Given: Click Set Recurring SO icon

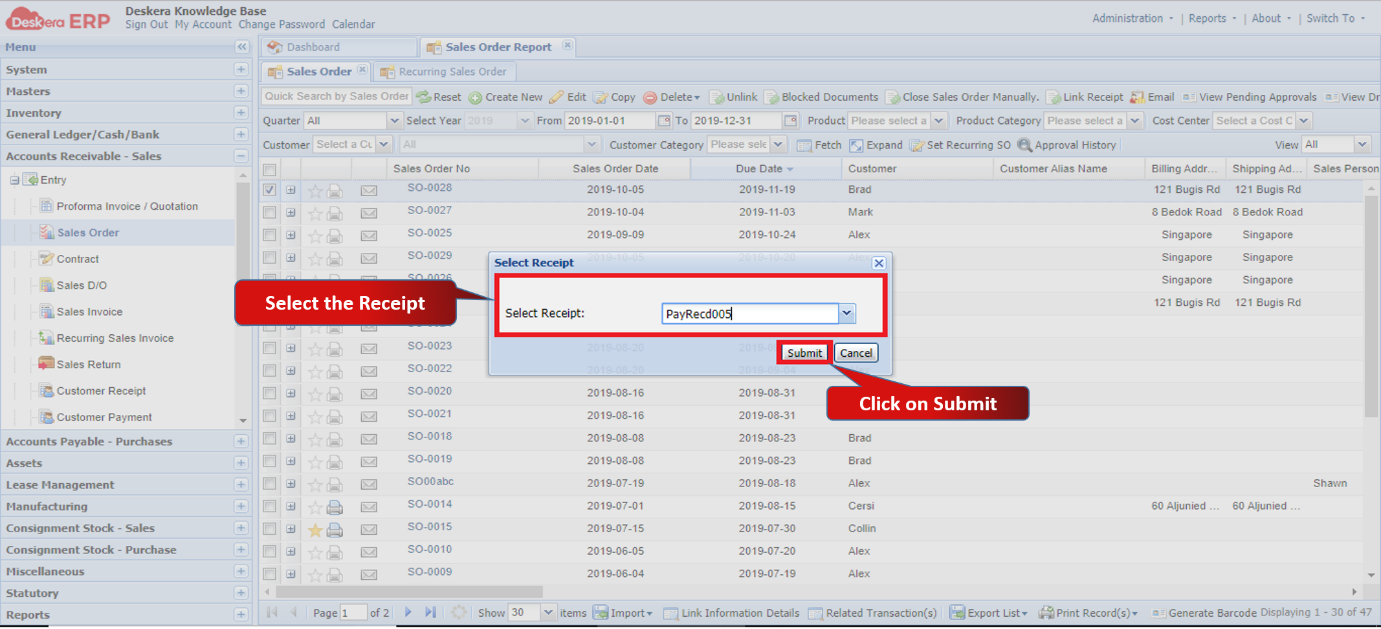Looking at the screenshot, I should (x=917, y=145).
